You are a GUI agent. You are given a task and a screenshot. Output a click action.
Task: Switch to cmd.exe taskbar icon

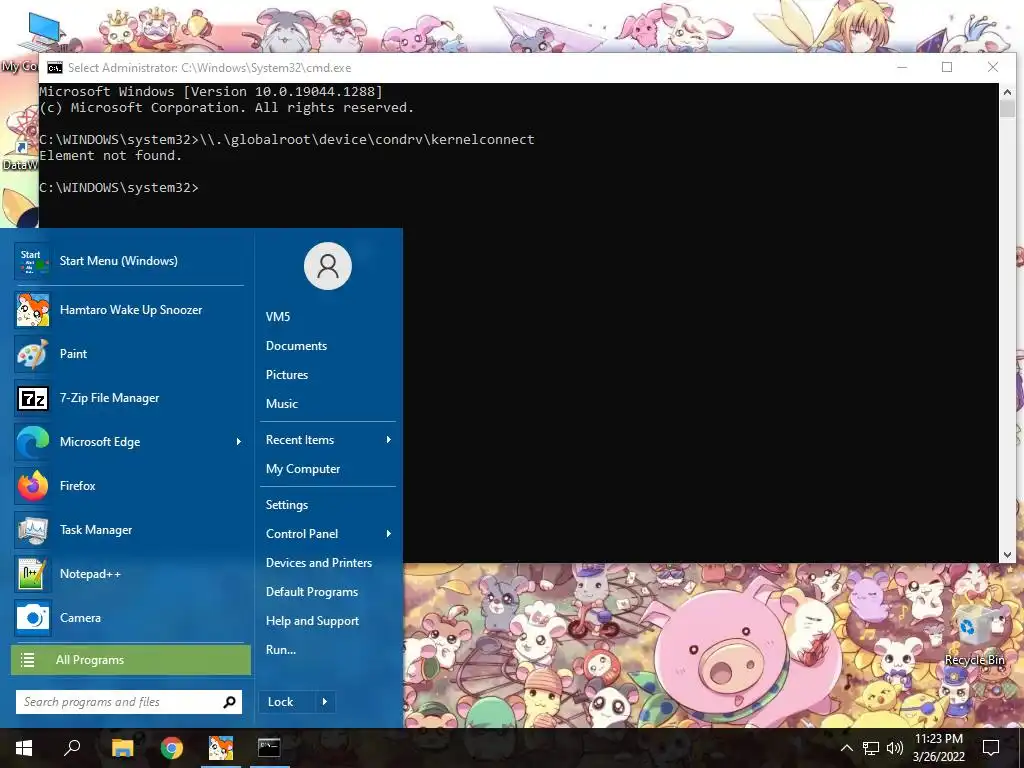269,748
